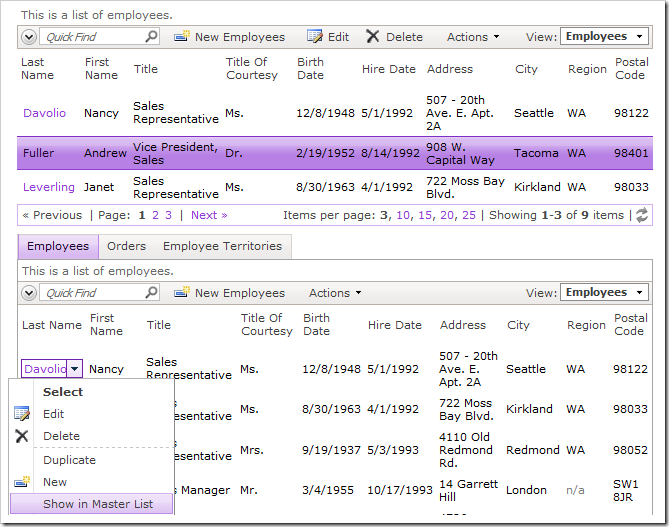Click the dropdown arrow next to Davolio

[x=75, y=369]
